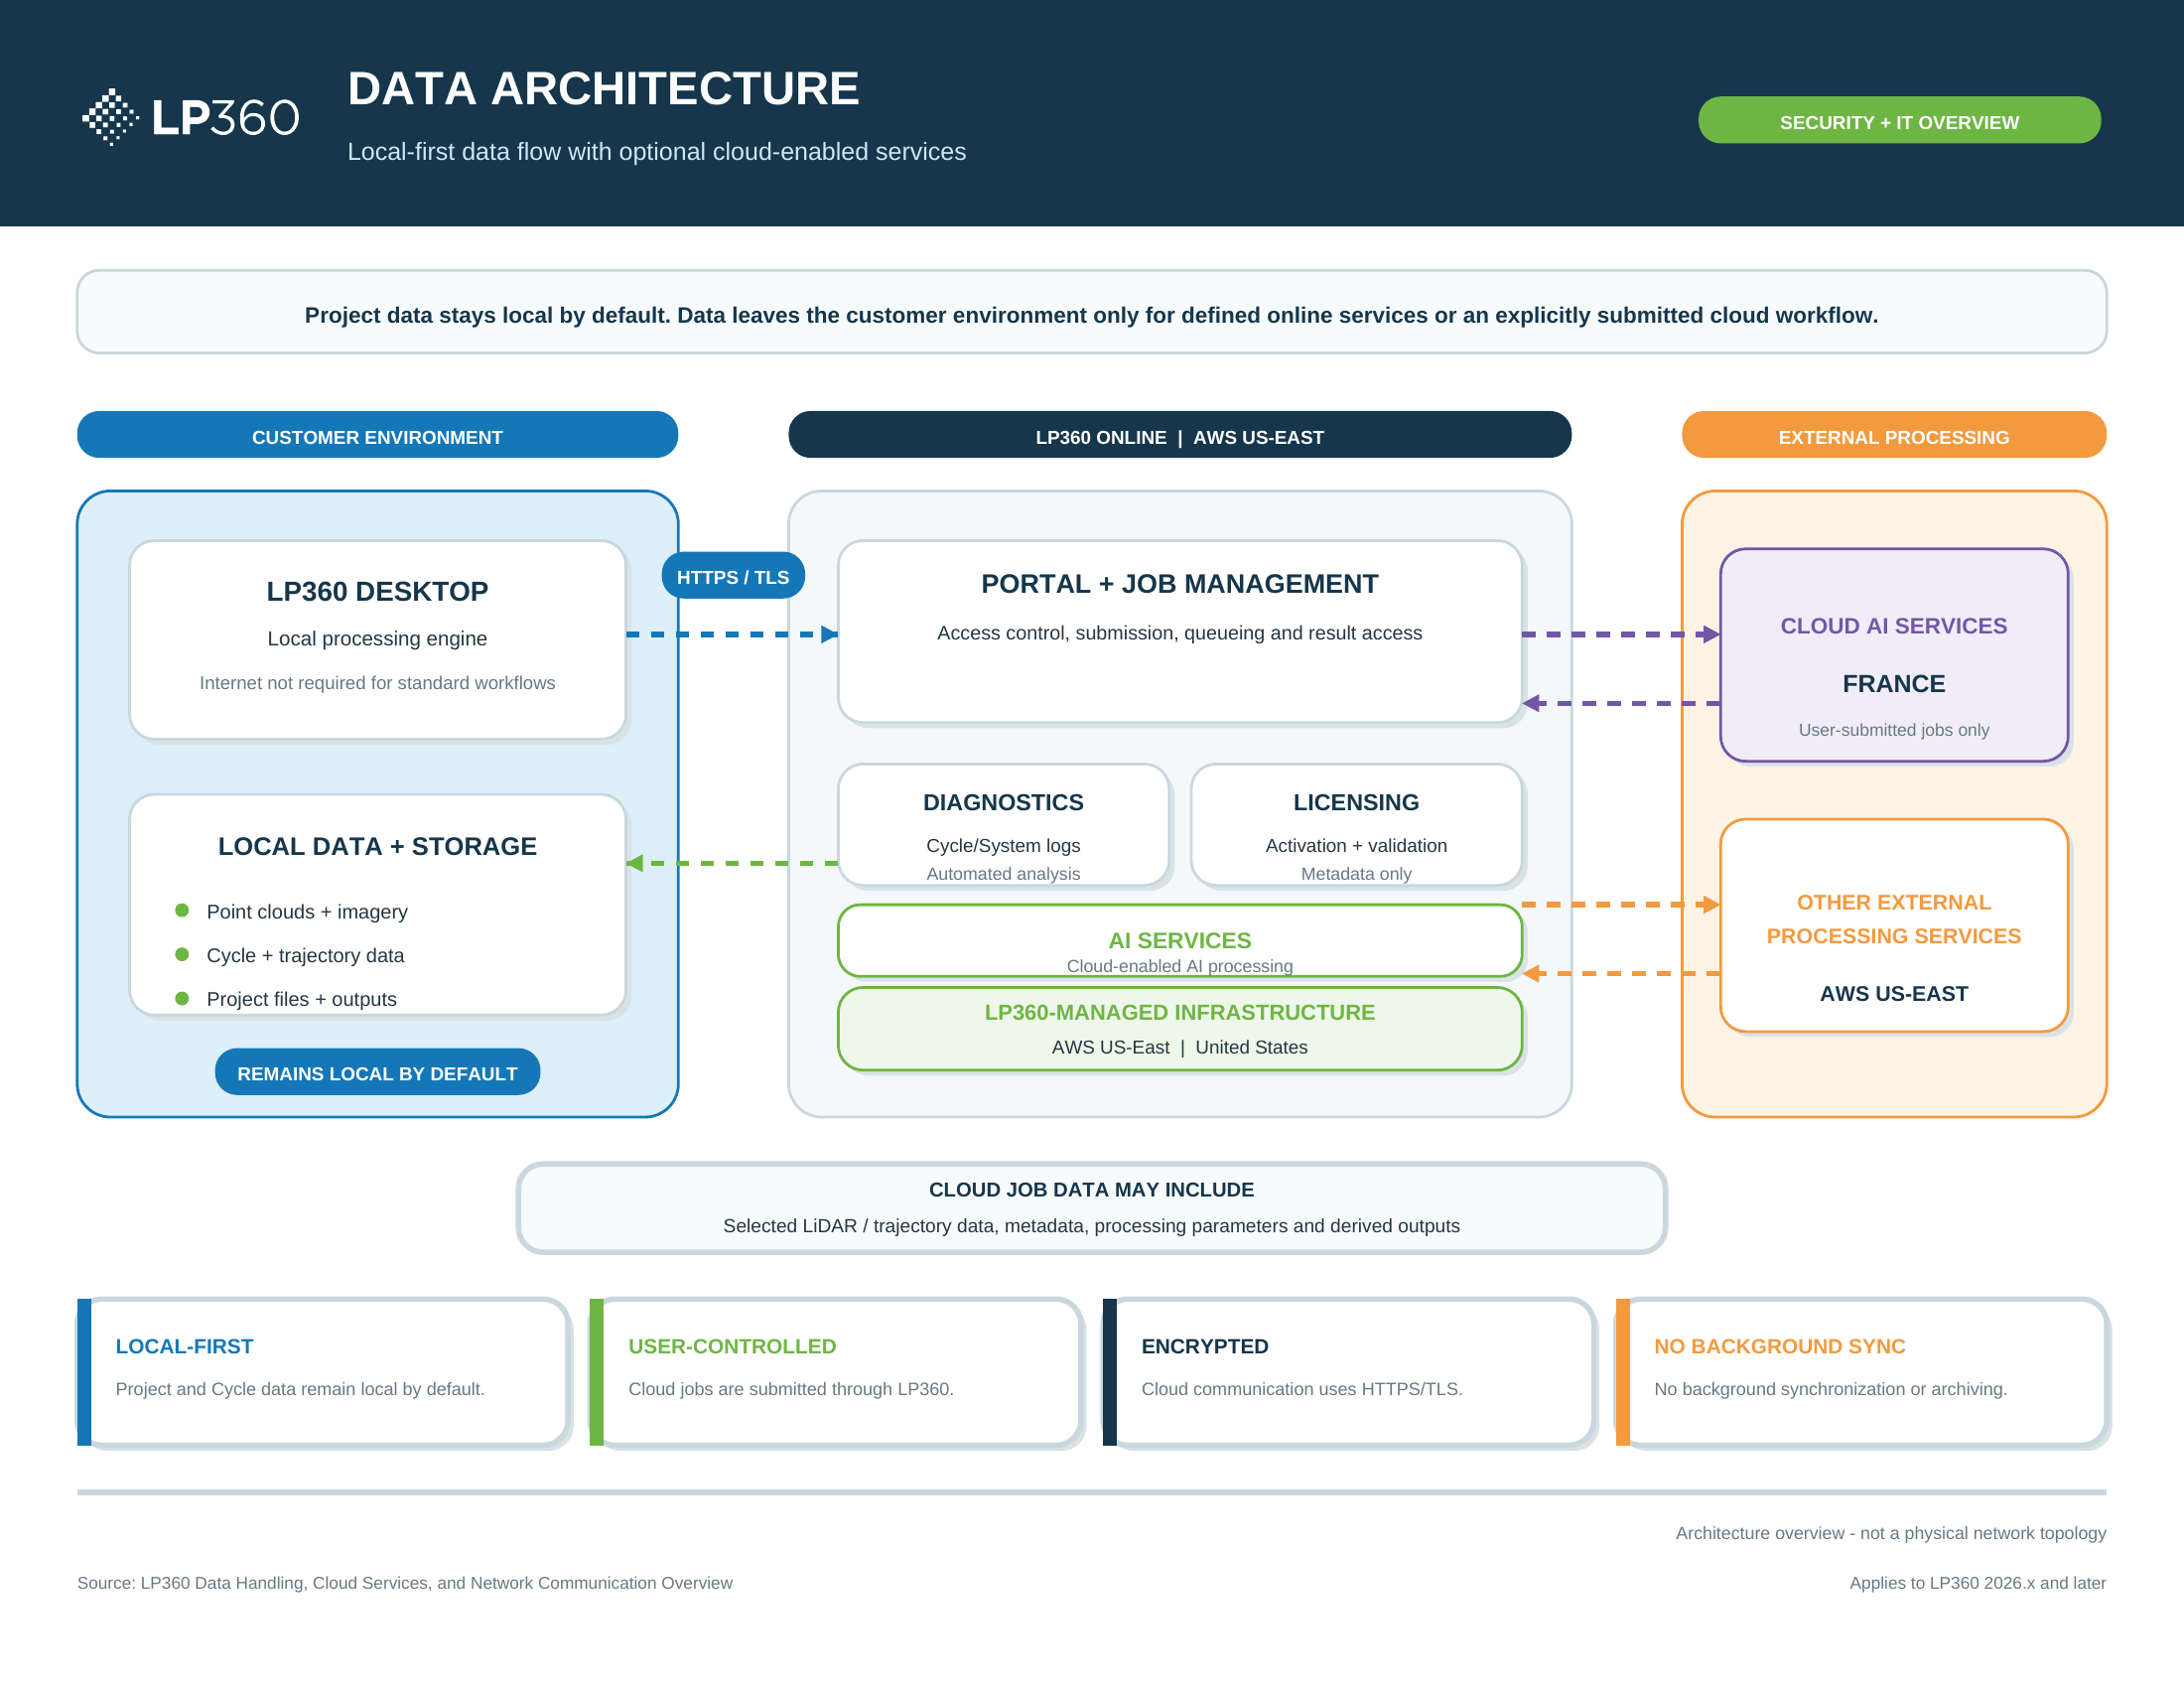Click 'Cloud jobs are submitted through LP360' text
Image resolution: width=2184 pixels, height=1688 pixels.
point(791,1389)
